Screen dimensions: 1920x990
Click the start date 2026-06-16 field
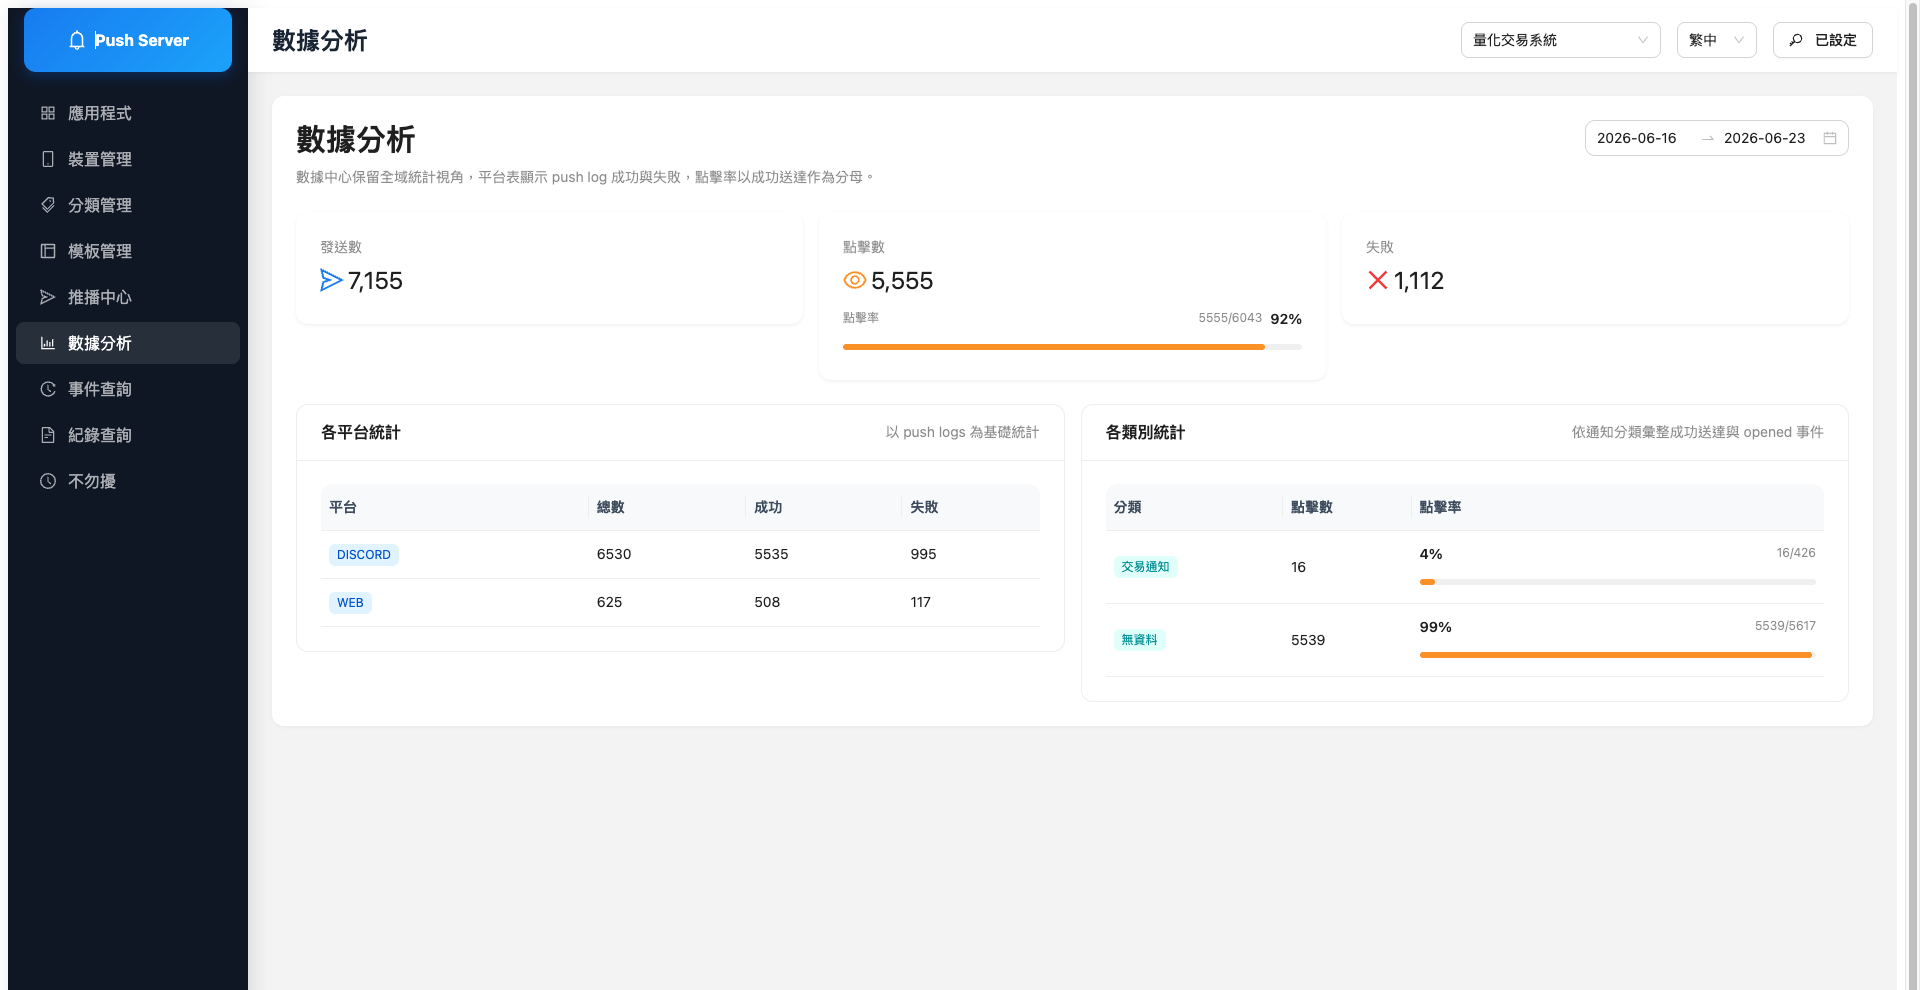click(1637, 138)
